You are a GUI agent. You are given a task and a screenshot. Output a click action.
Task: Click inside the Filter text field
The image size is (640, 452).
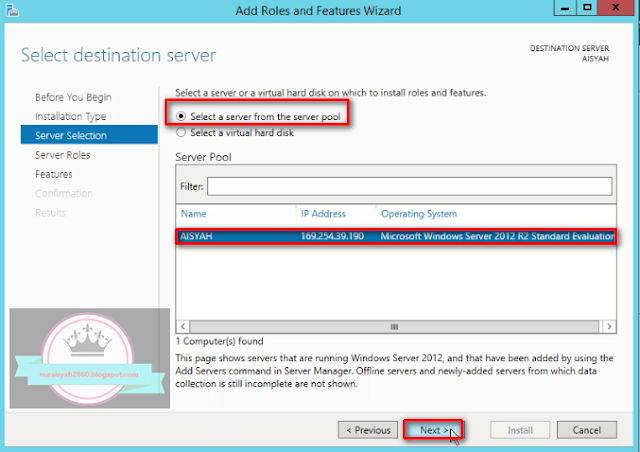point(409,186)
